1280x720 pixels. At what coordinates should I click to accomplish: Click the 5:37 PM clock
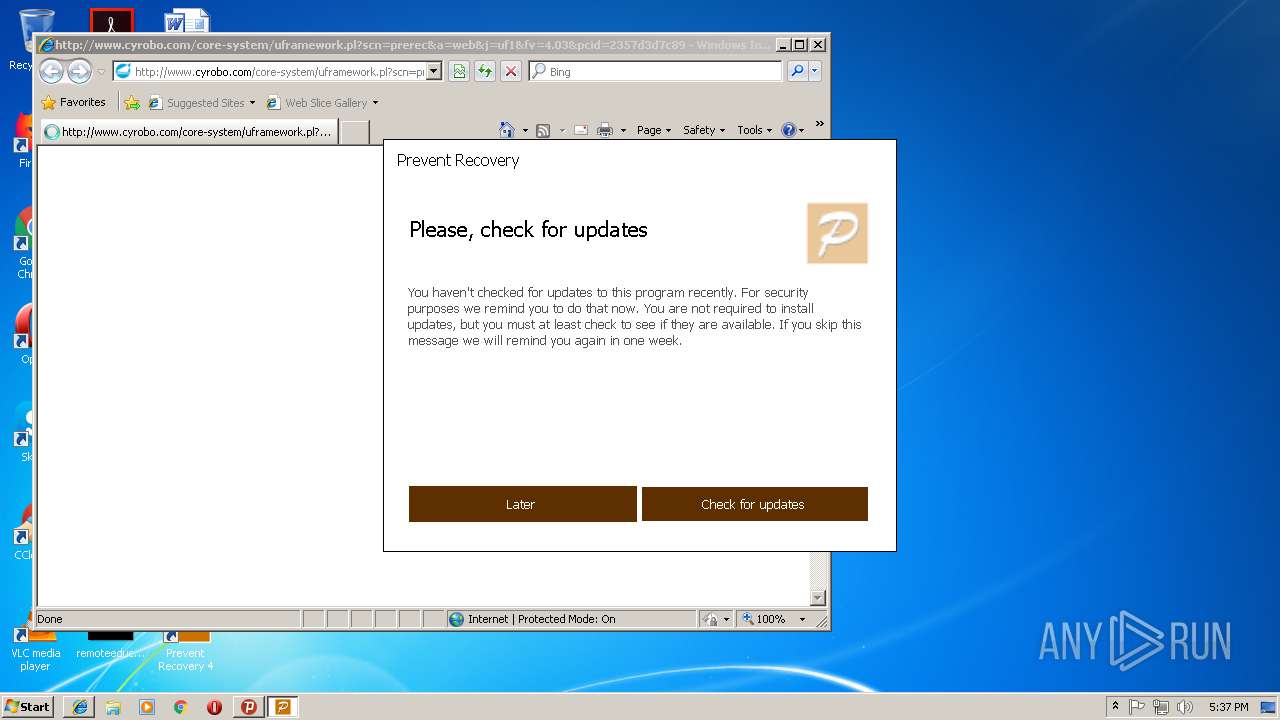(1228, 706)
